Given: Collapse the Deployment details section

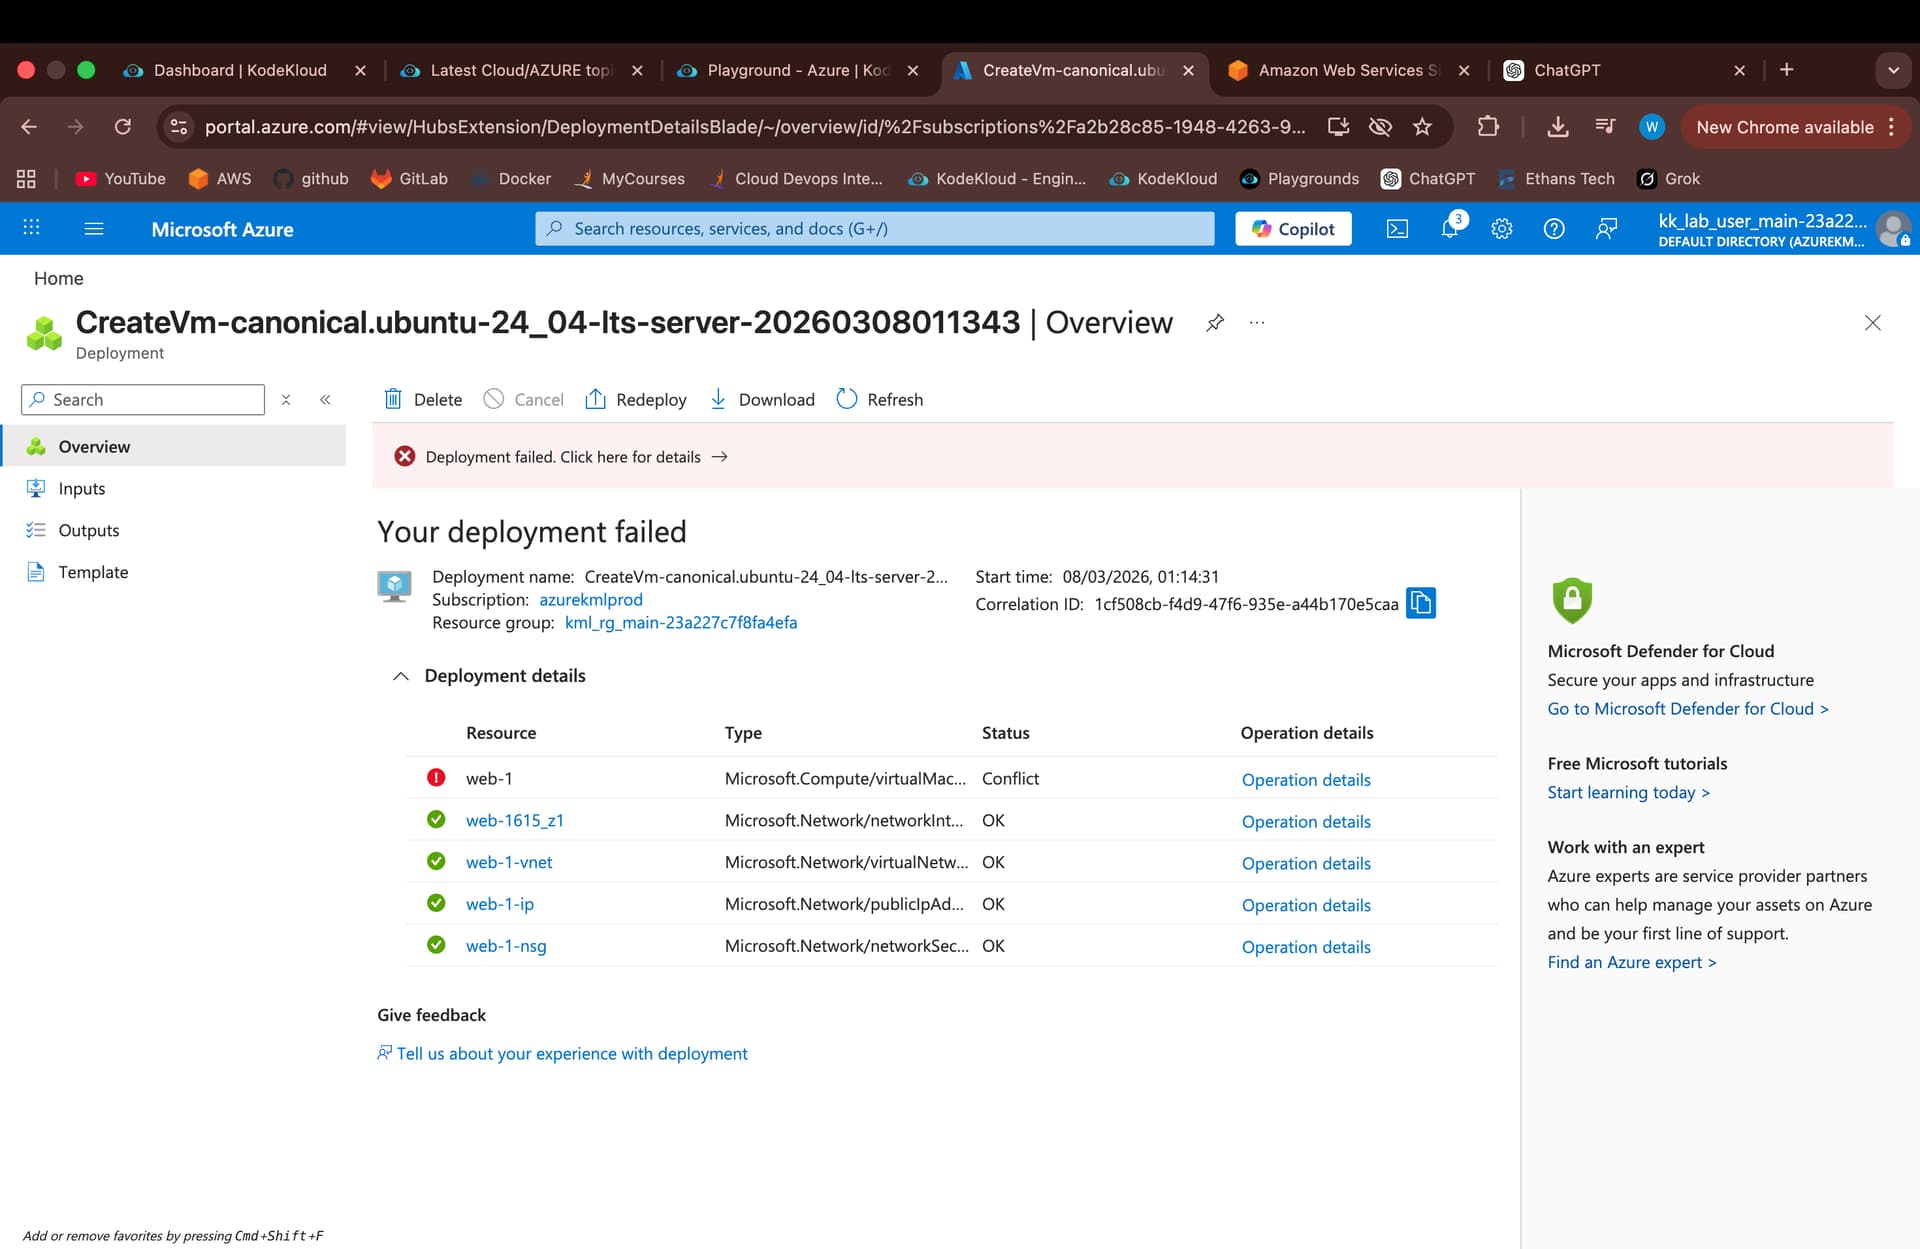Looking at the screenshot, I should click(401, 676).
